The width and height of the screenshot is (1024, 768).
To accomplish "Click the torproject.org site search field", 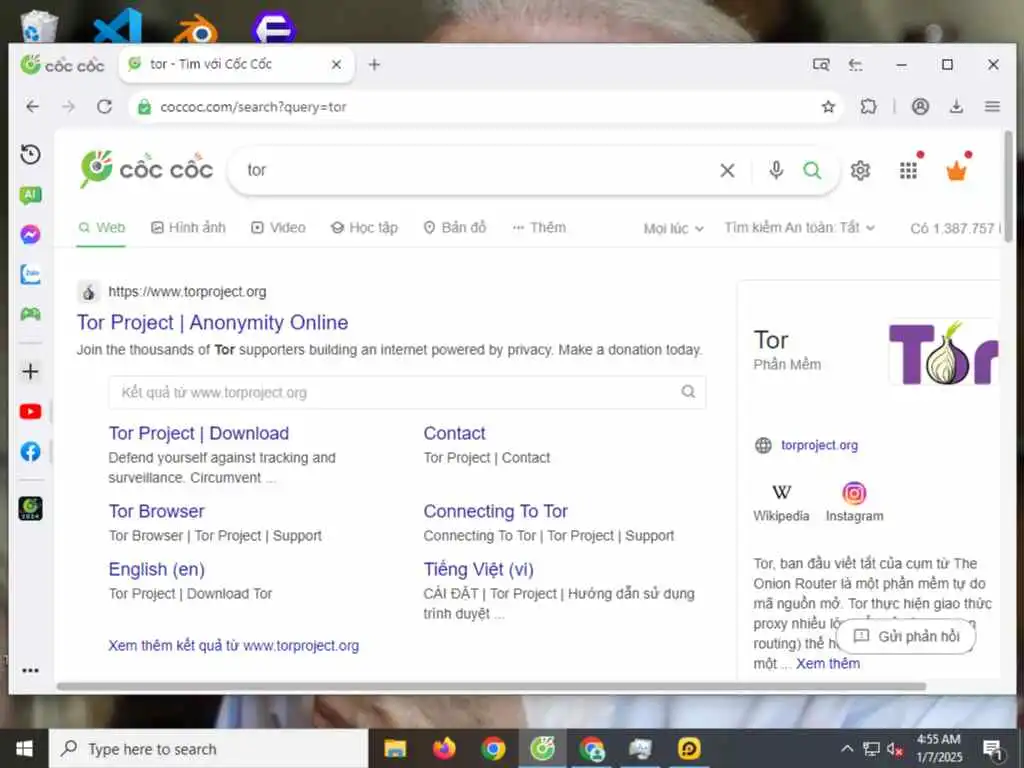I will click(x=407, y=392).
